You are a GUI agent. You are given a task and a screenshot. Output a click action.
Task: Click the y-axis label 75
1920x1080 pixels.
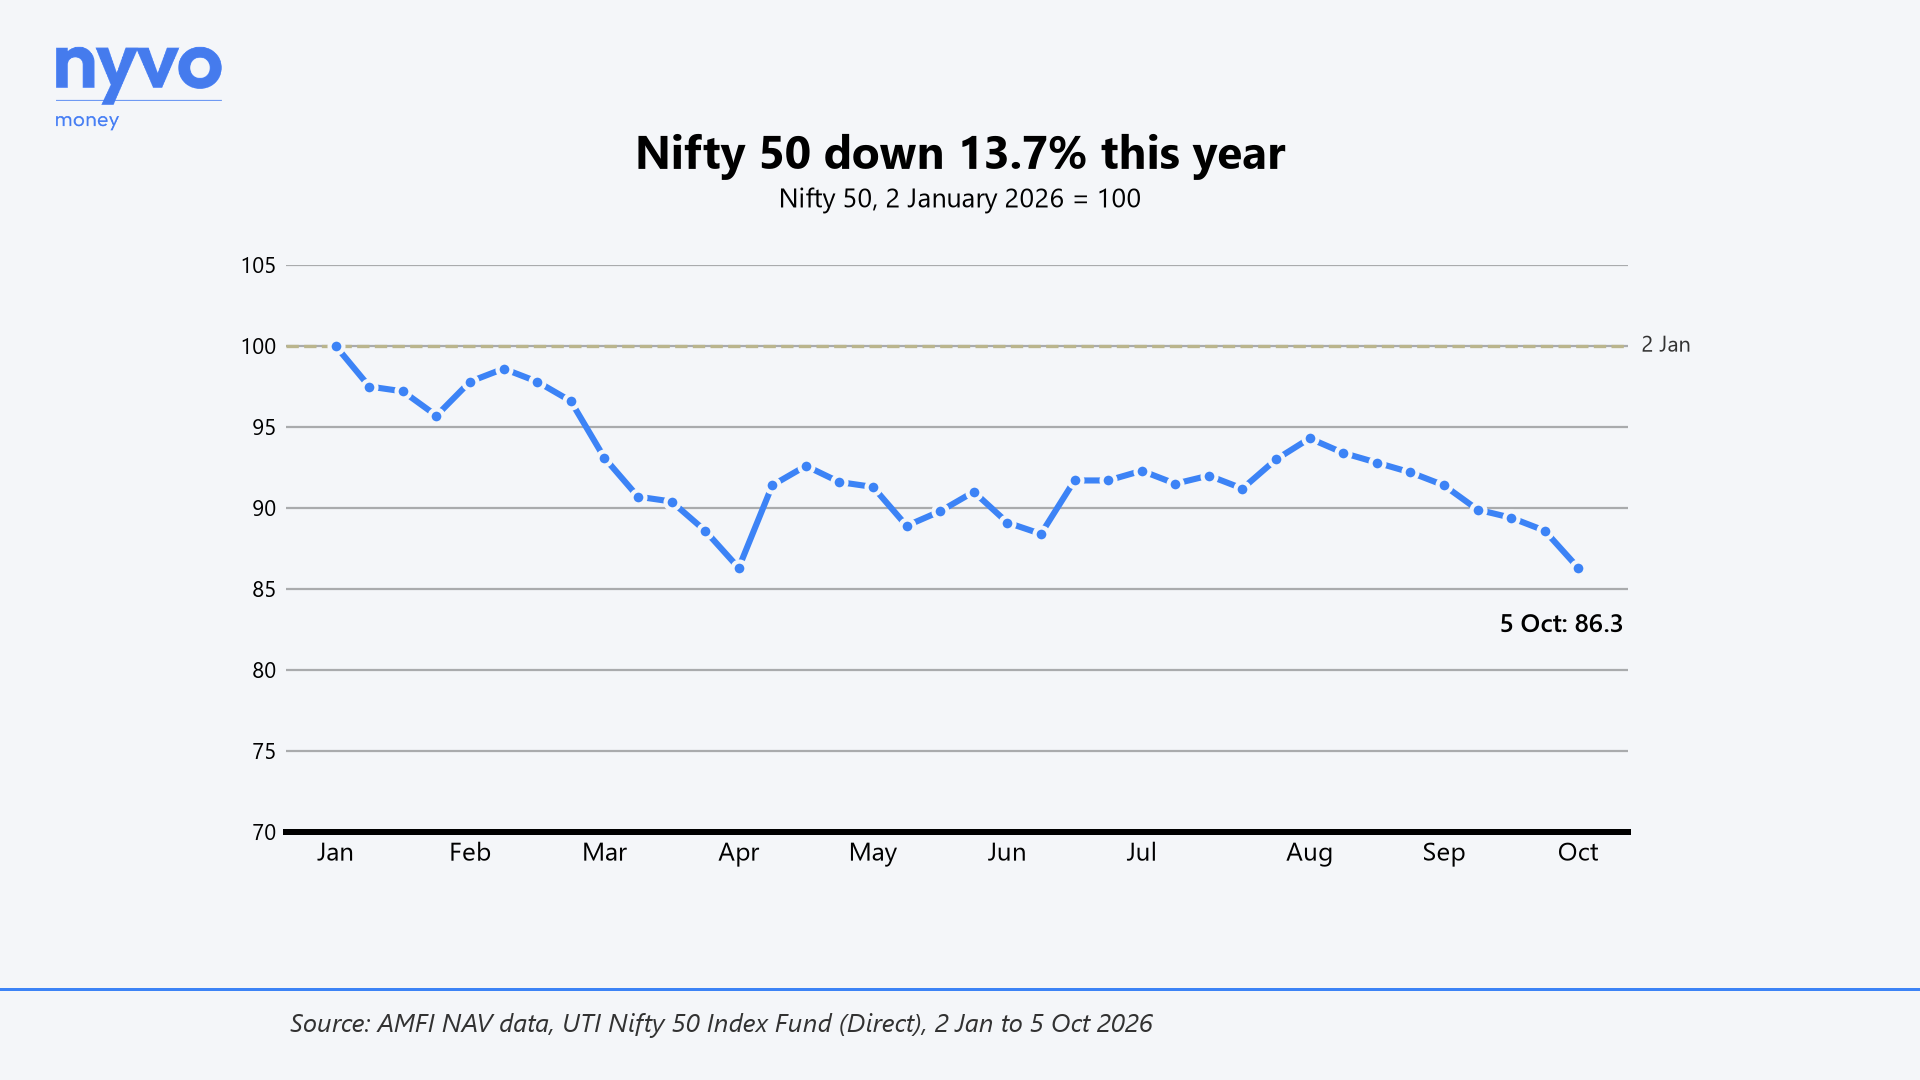pos(264,752)
